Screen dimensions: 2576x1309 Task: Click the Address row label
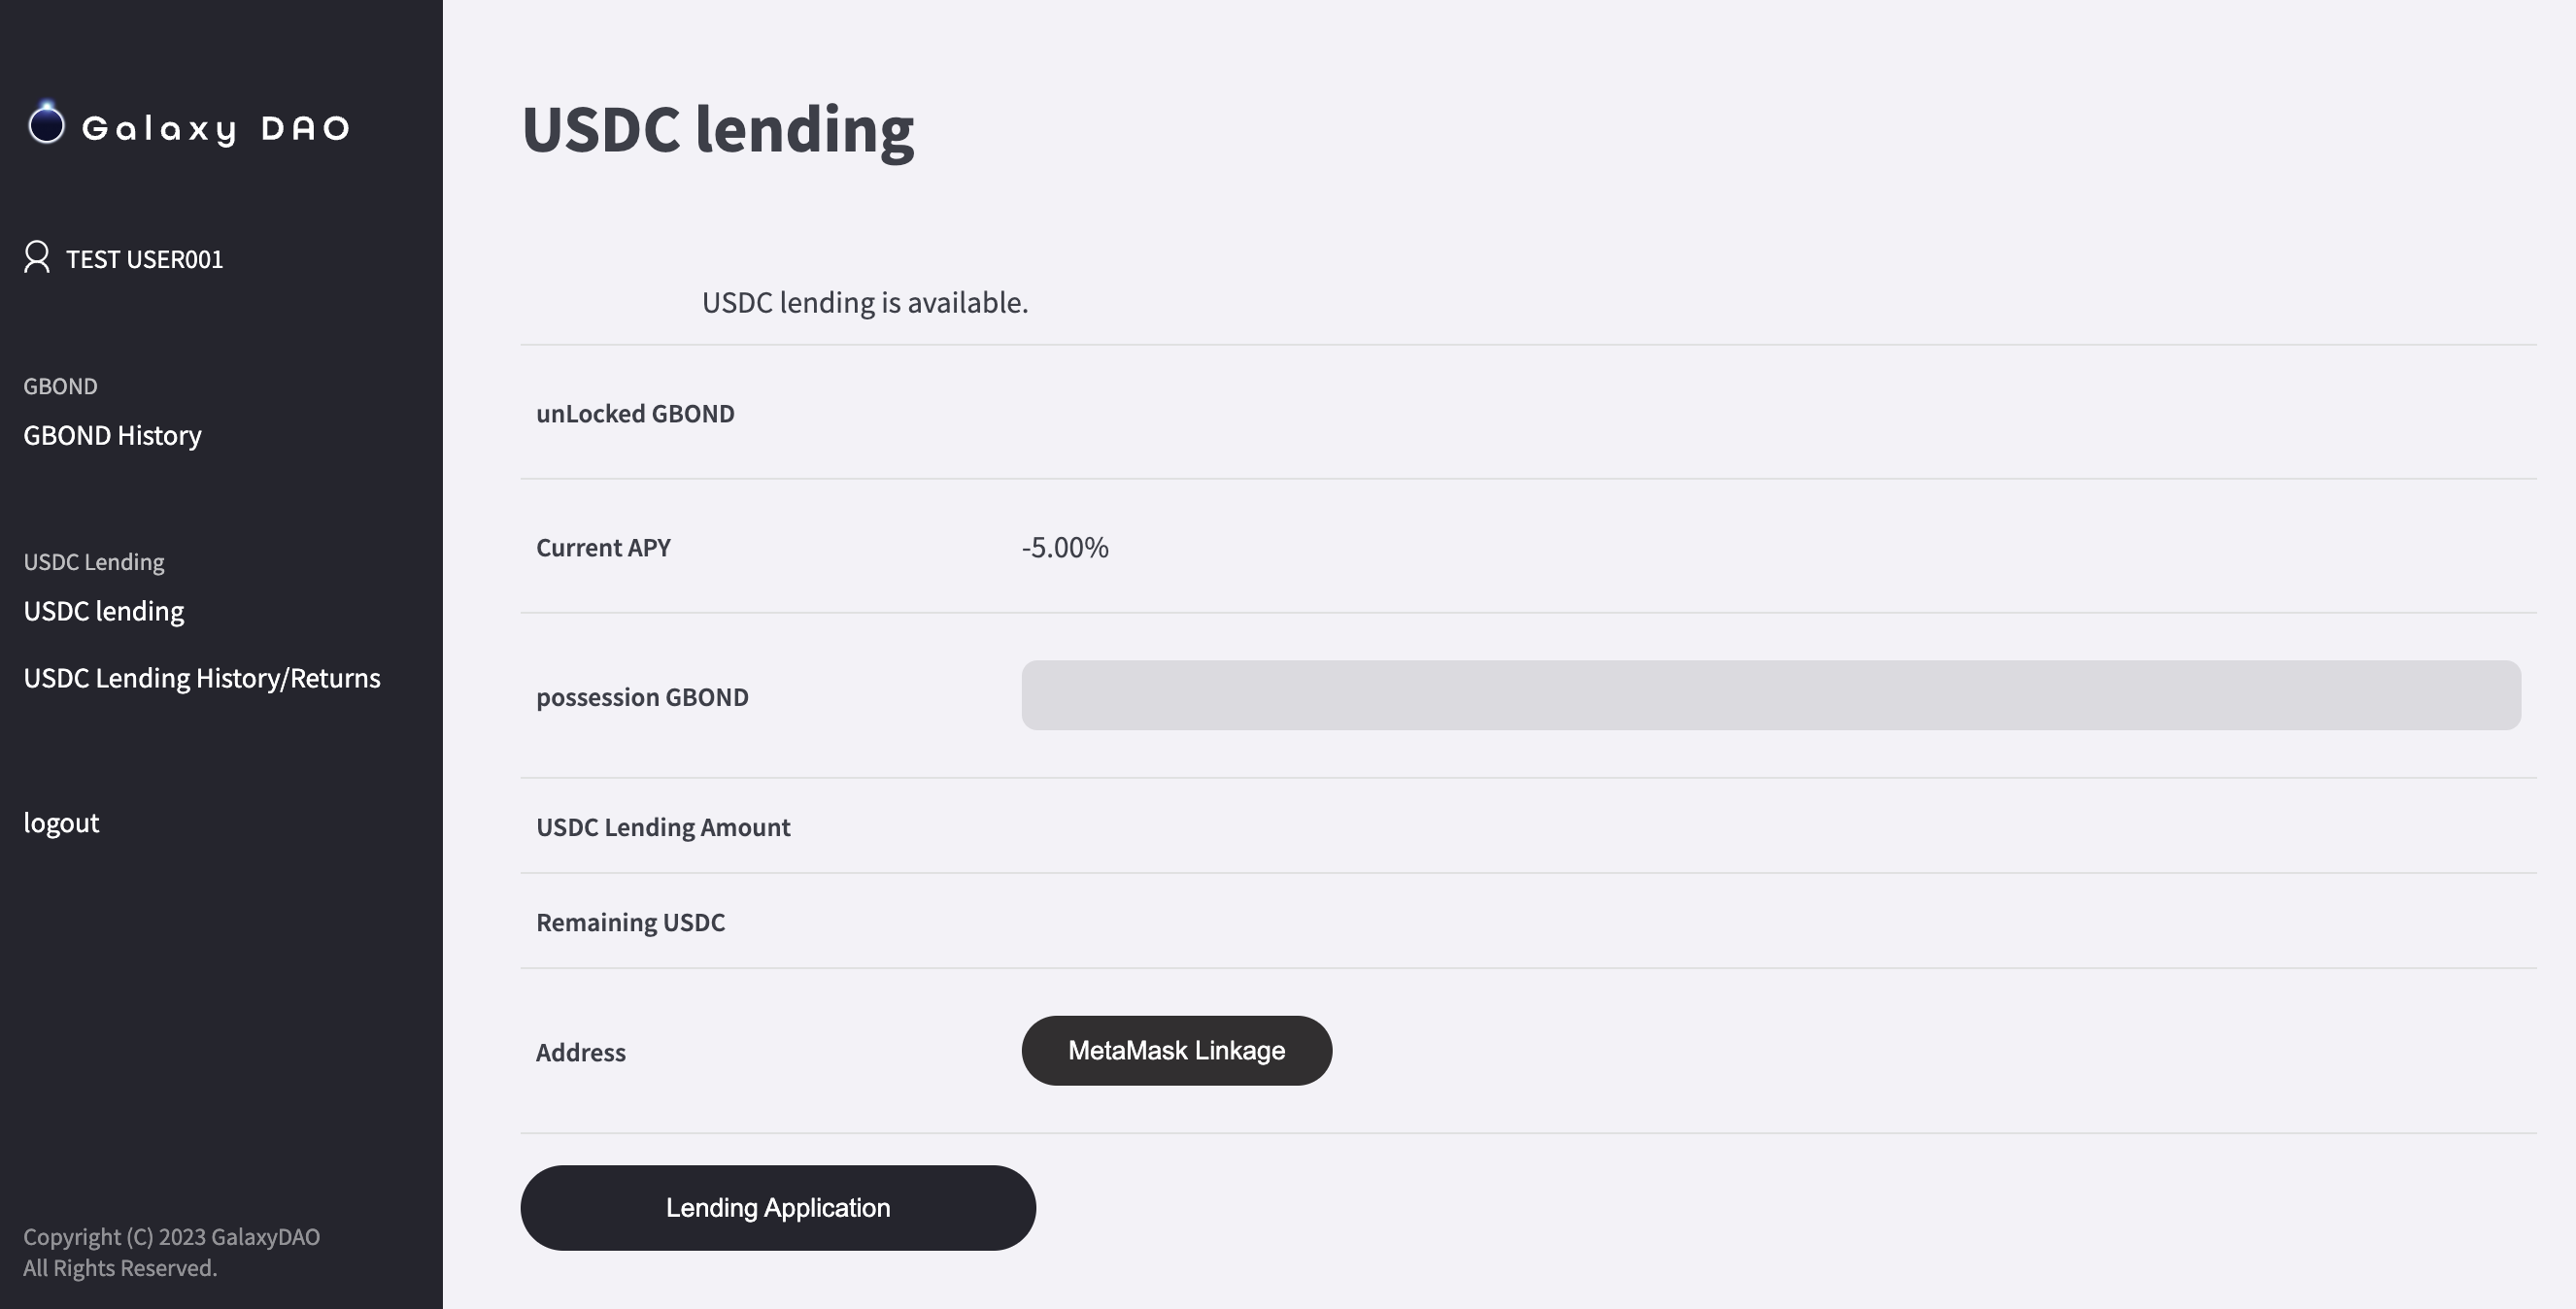(x=581, y=1052)
